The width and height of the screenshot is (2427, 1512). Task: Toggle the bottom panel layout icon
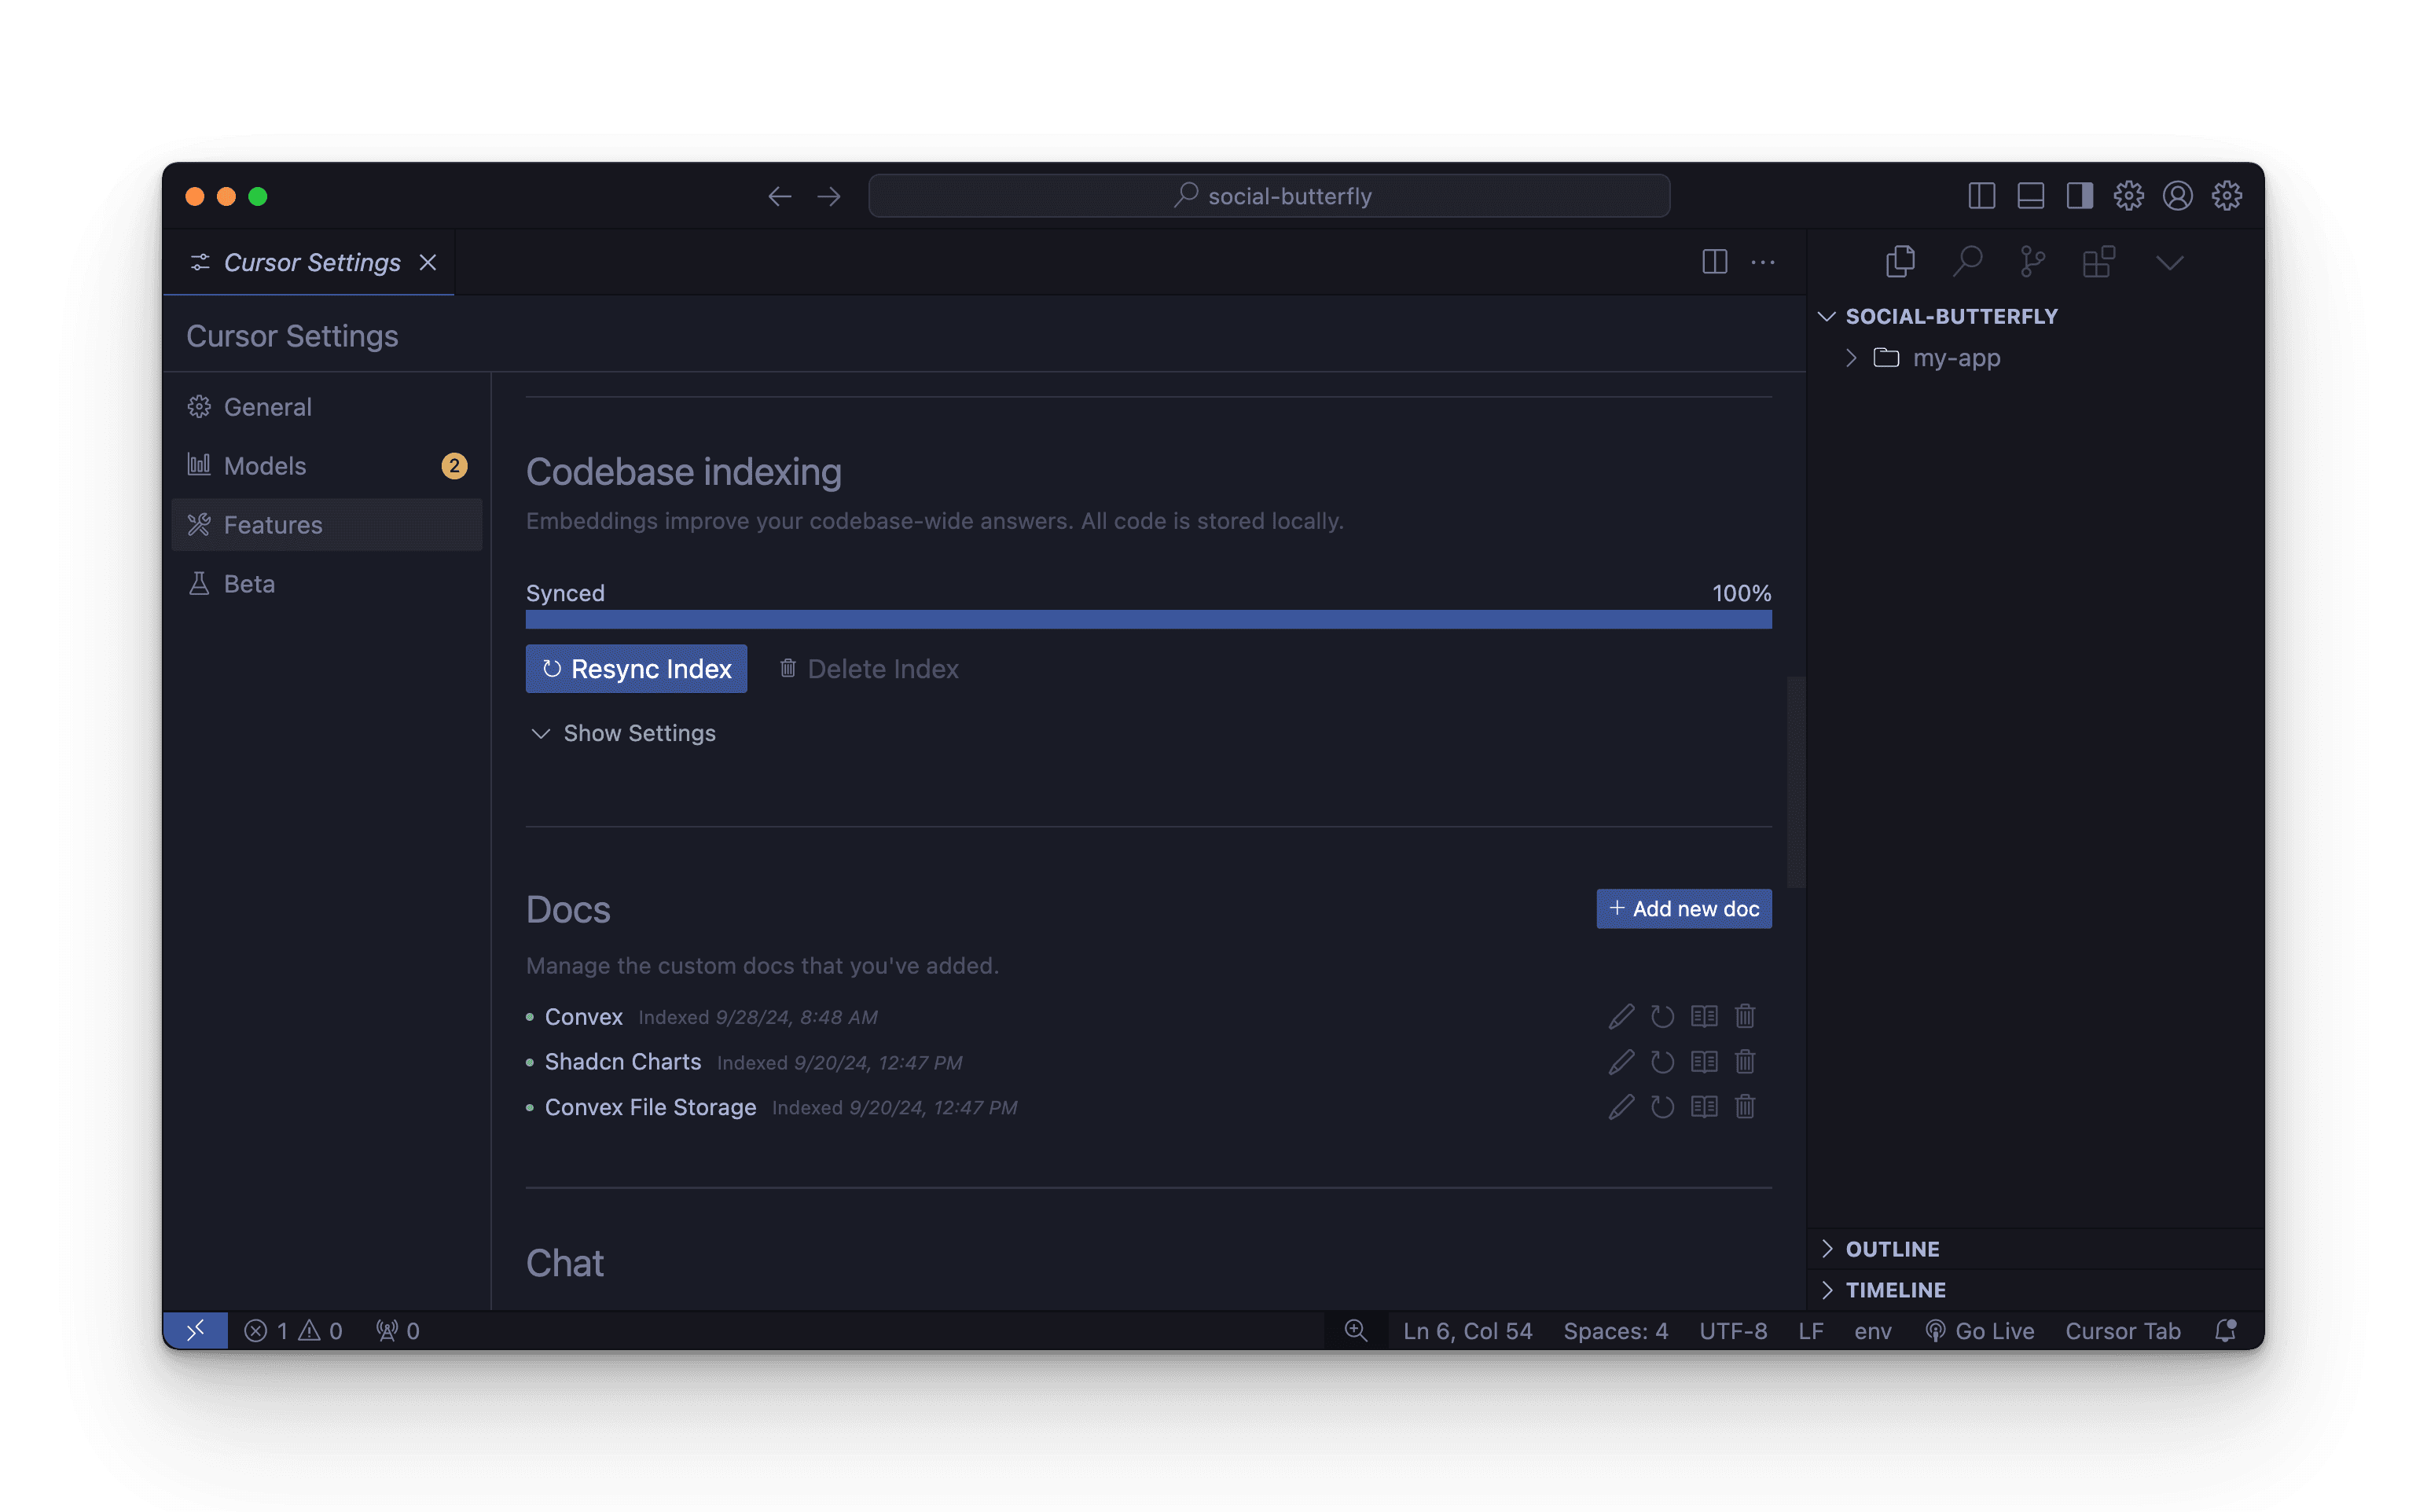tap(2030, 196)
